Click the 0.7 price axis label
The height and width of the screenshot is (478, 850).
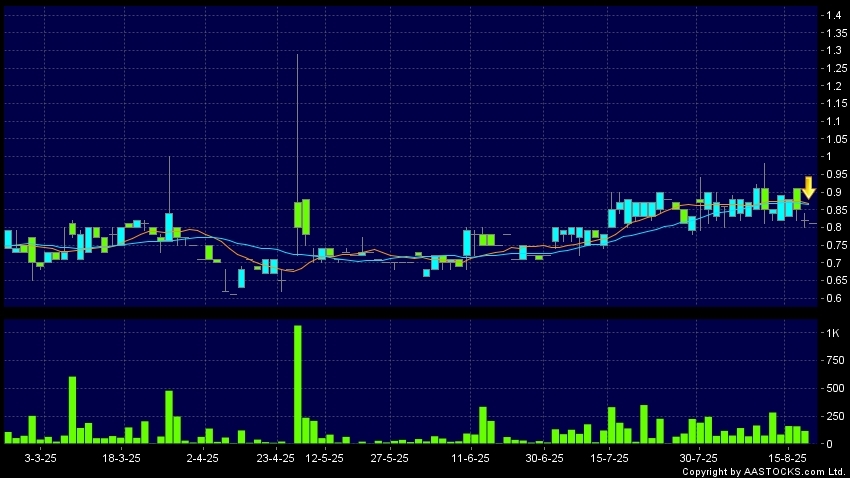834,263
